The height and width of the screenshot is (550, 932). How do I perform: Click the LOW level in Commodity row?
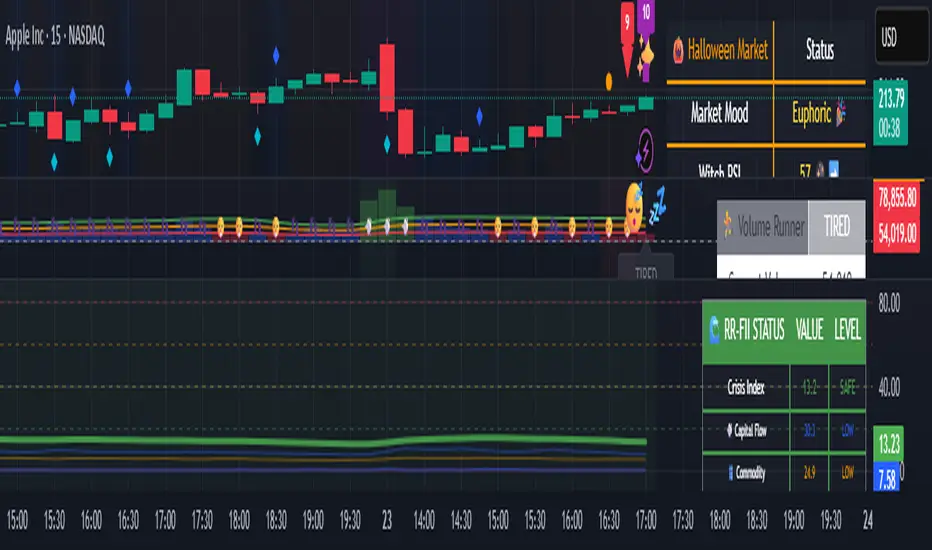click(847, 473)
